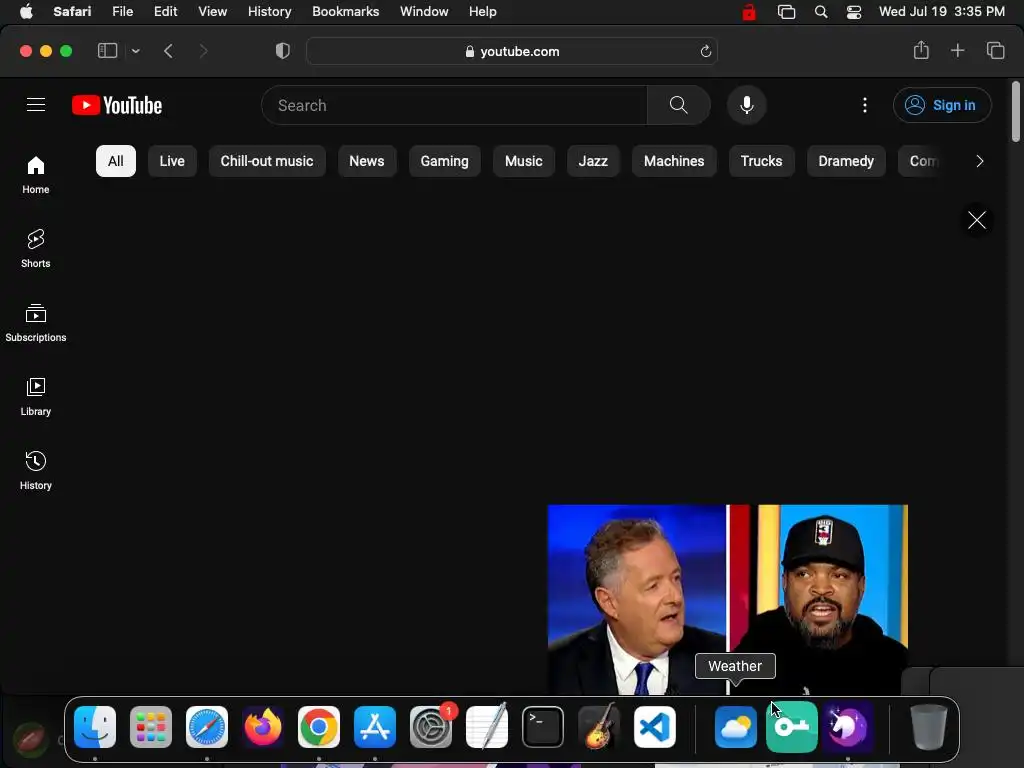
Task: Select the Live filter chip
Action: point(172,161)
